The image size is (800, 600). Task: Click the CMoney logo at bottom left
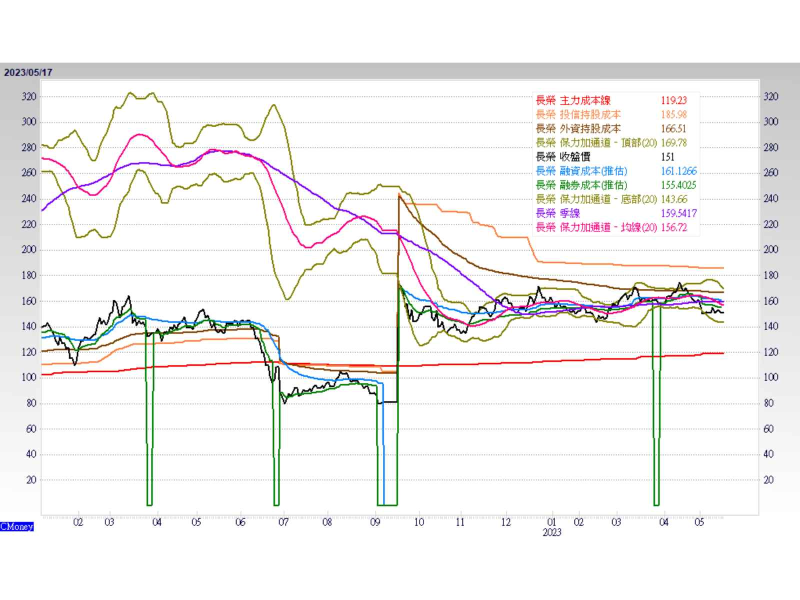[x=17, y=524]
